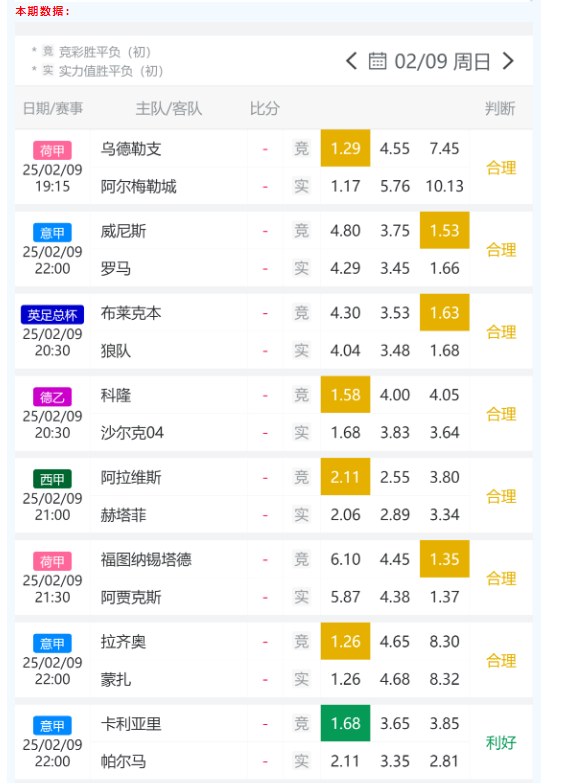Go to next date with right chevron
Screen dimensions: 565x783
click(x=508, y=61)
